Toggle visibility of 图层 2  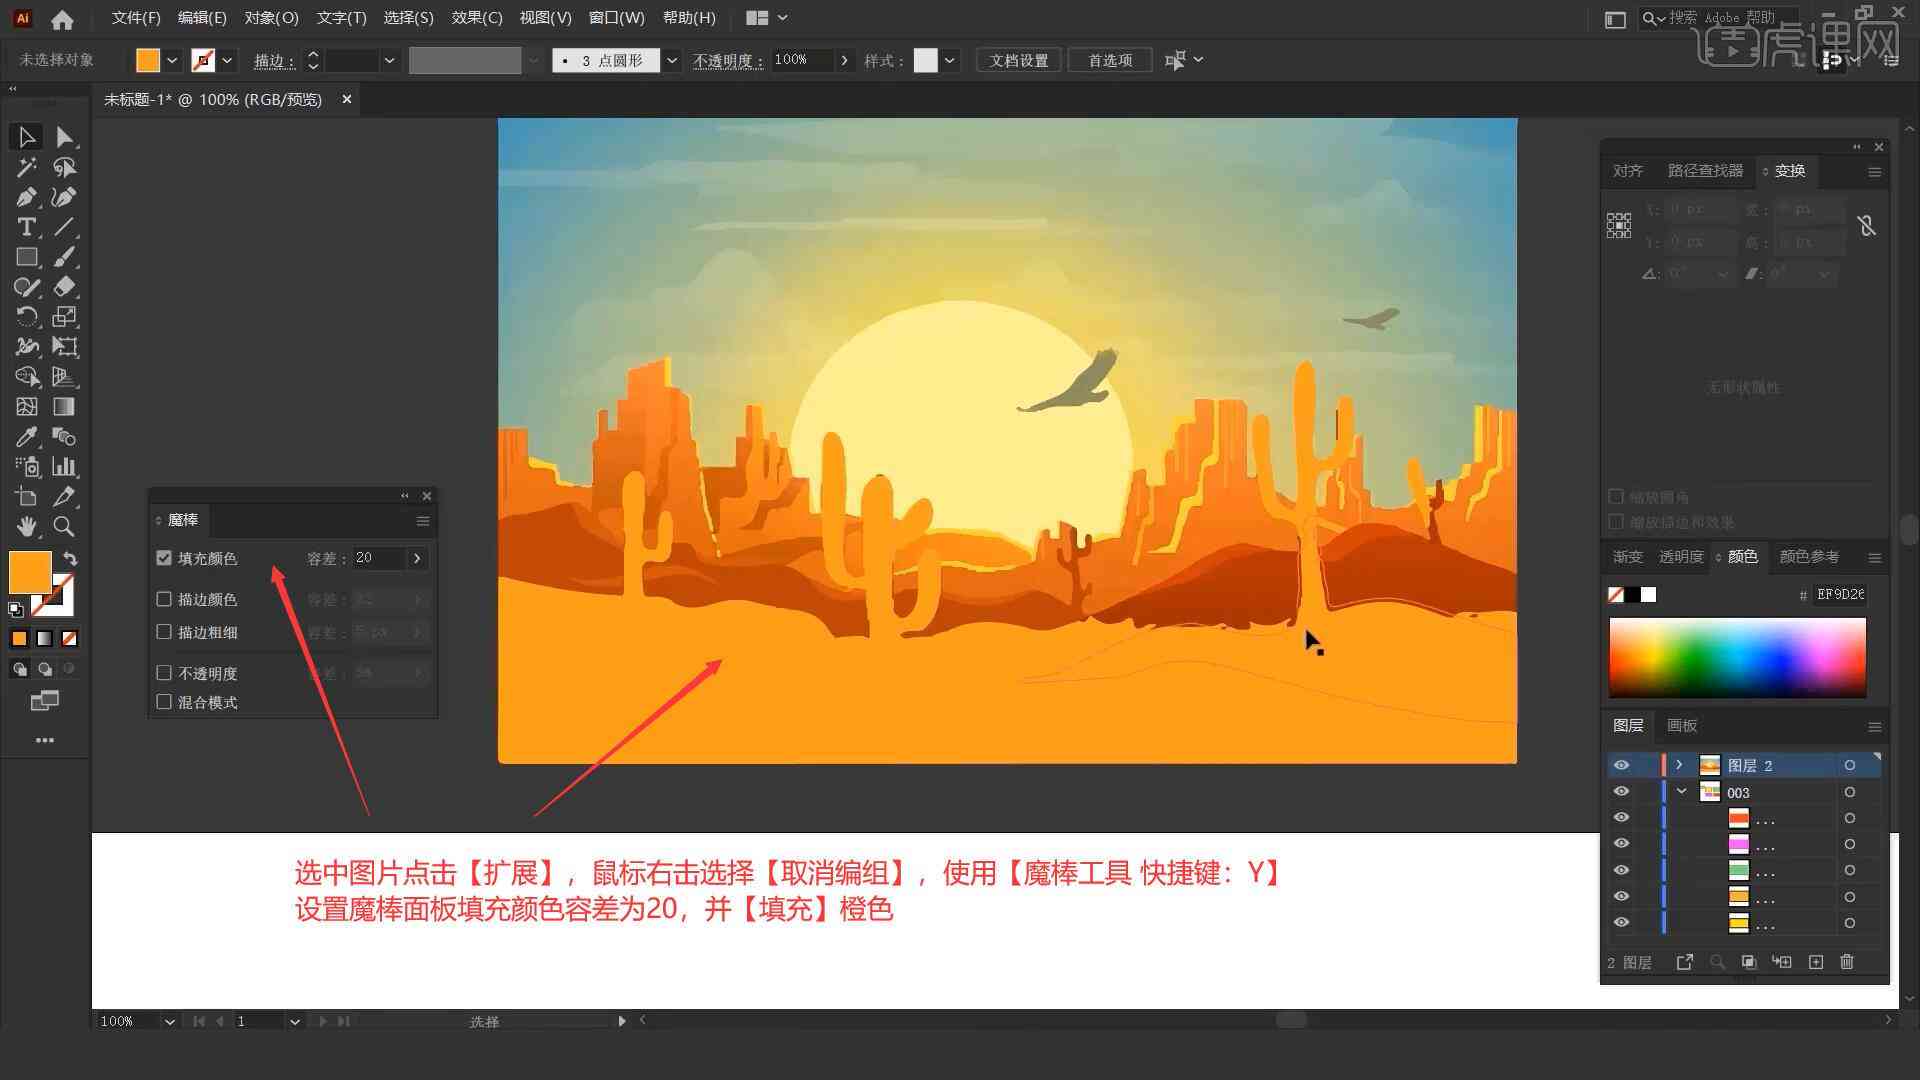tap(1621, 765)
